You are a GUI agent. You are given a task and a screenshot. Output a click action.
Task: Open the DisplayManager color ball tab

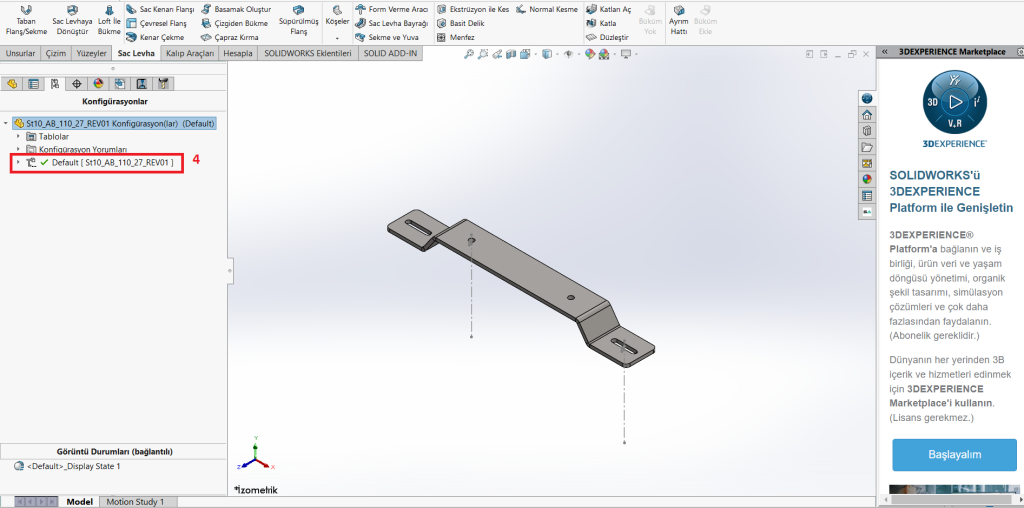coord(98,84)
